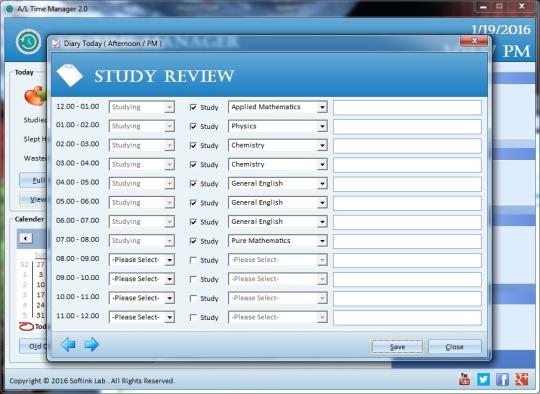Image resolution: width=540 pixels, height=394 pixels.
Task: Close the Diary Today dialog window
Action: 474,41
